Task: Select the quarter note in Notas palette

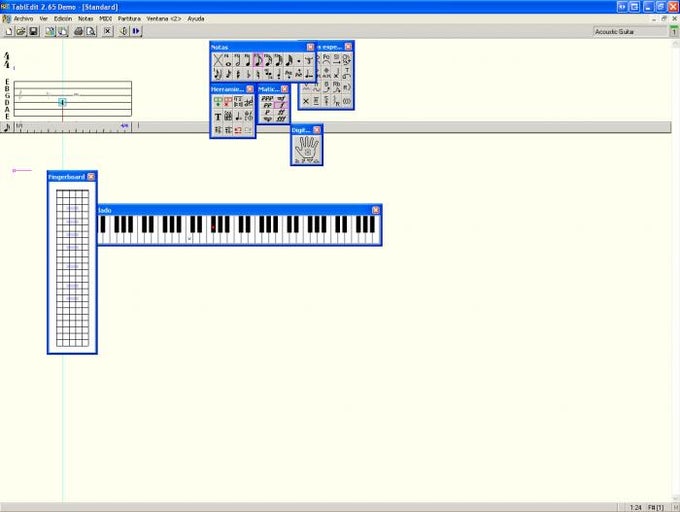Action: point(248,60)
